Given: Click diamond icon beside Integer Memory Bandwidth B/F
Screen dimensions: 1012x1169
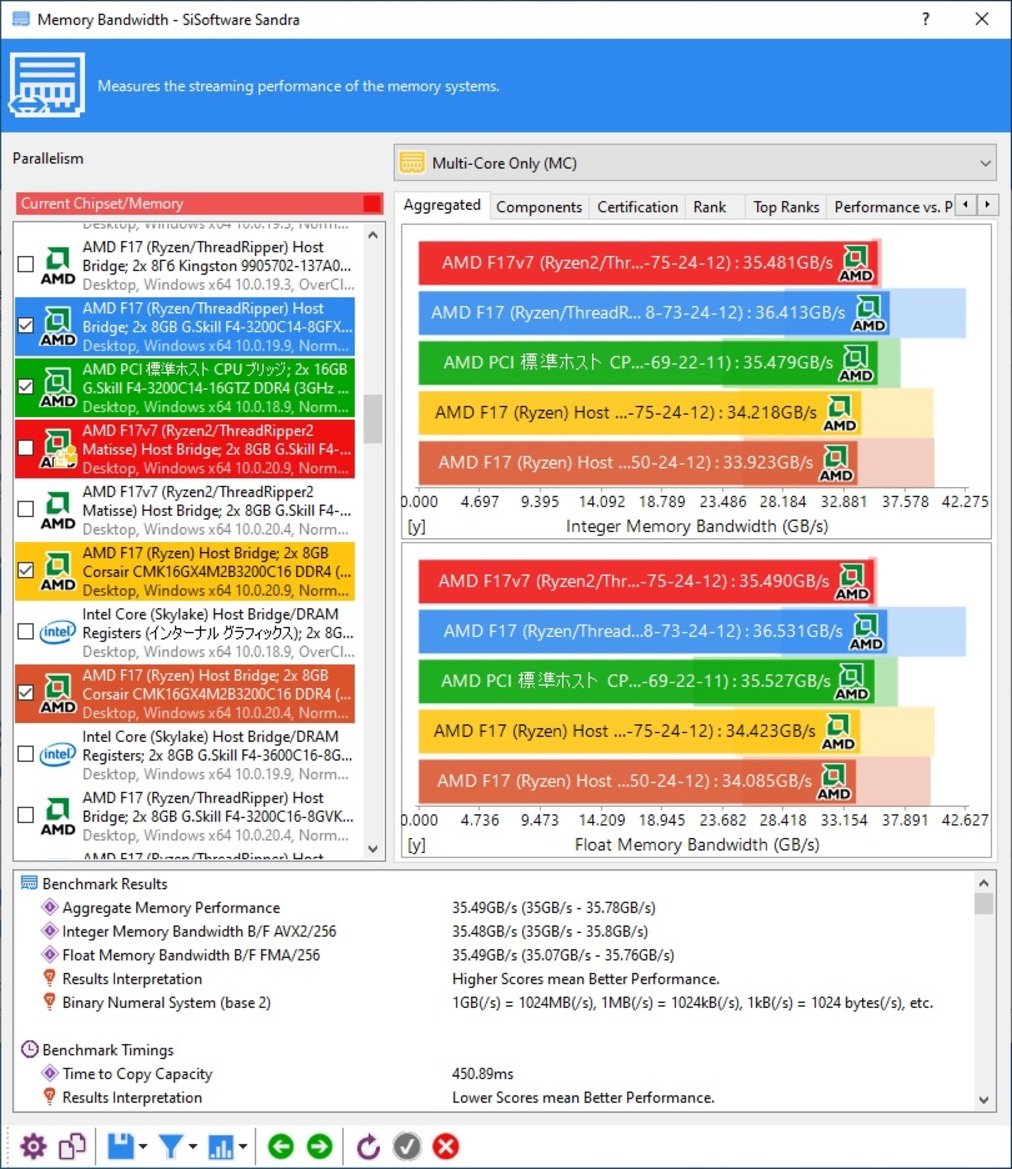Looking at the screenshot, I should pos(50,930).
